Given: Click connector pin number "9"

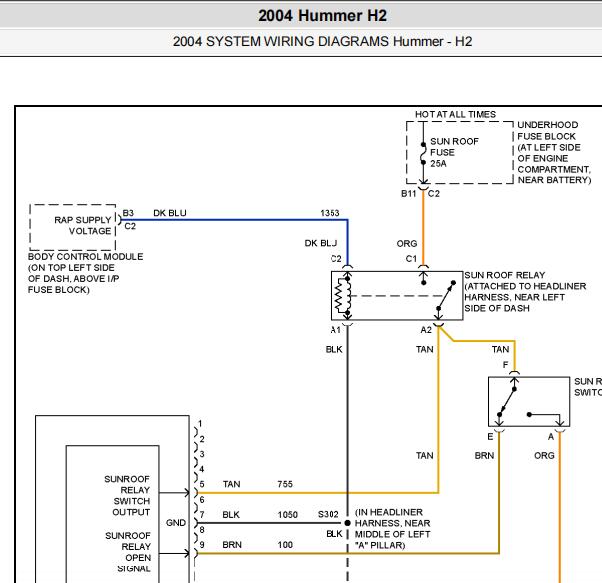Looking at the screenshot, I should click(202, 545).
